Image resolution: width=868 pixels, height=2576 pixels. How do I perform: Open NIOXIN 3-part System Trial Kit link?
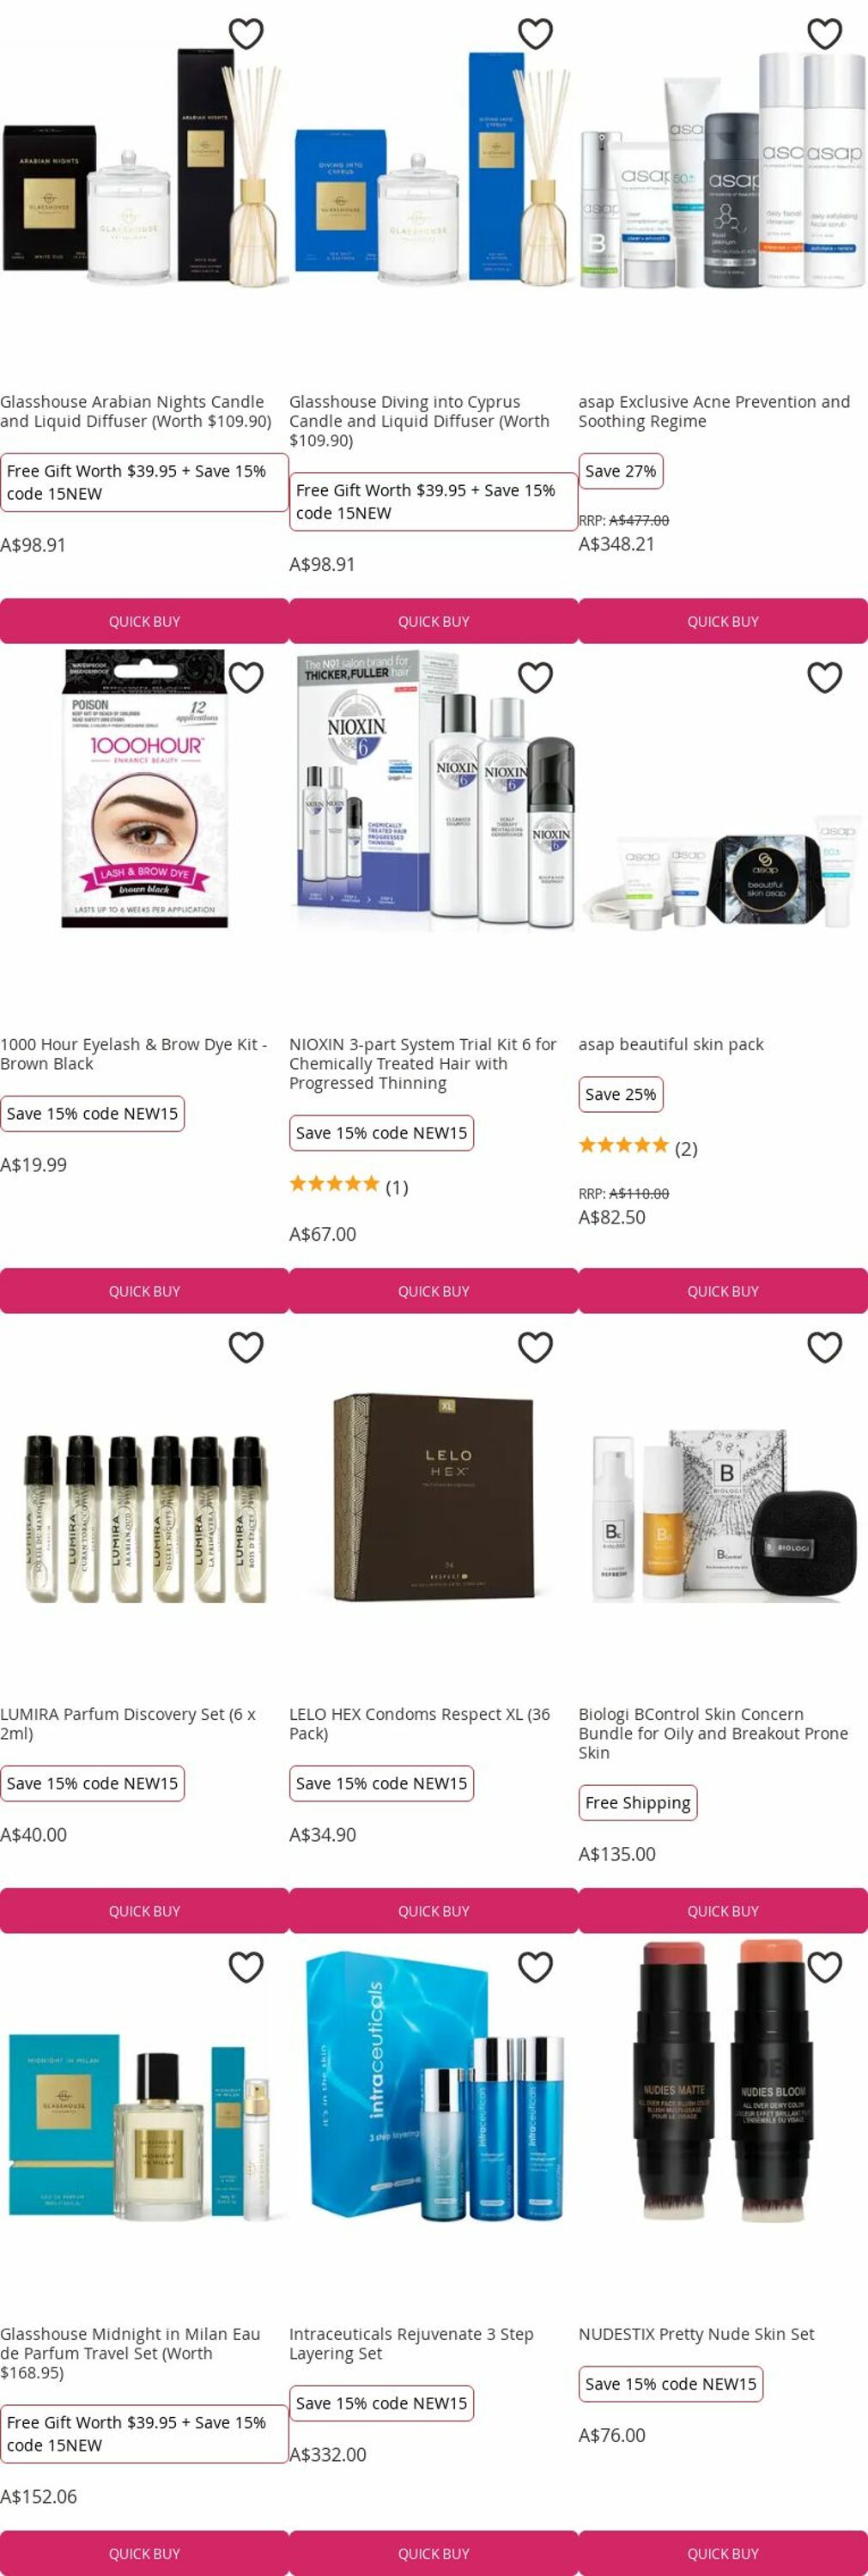coord(423,1064)
